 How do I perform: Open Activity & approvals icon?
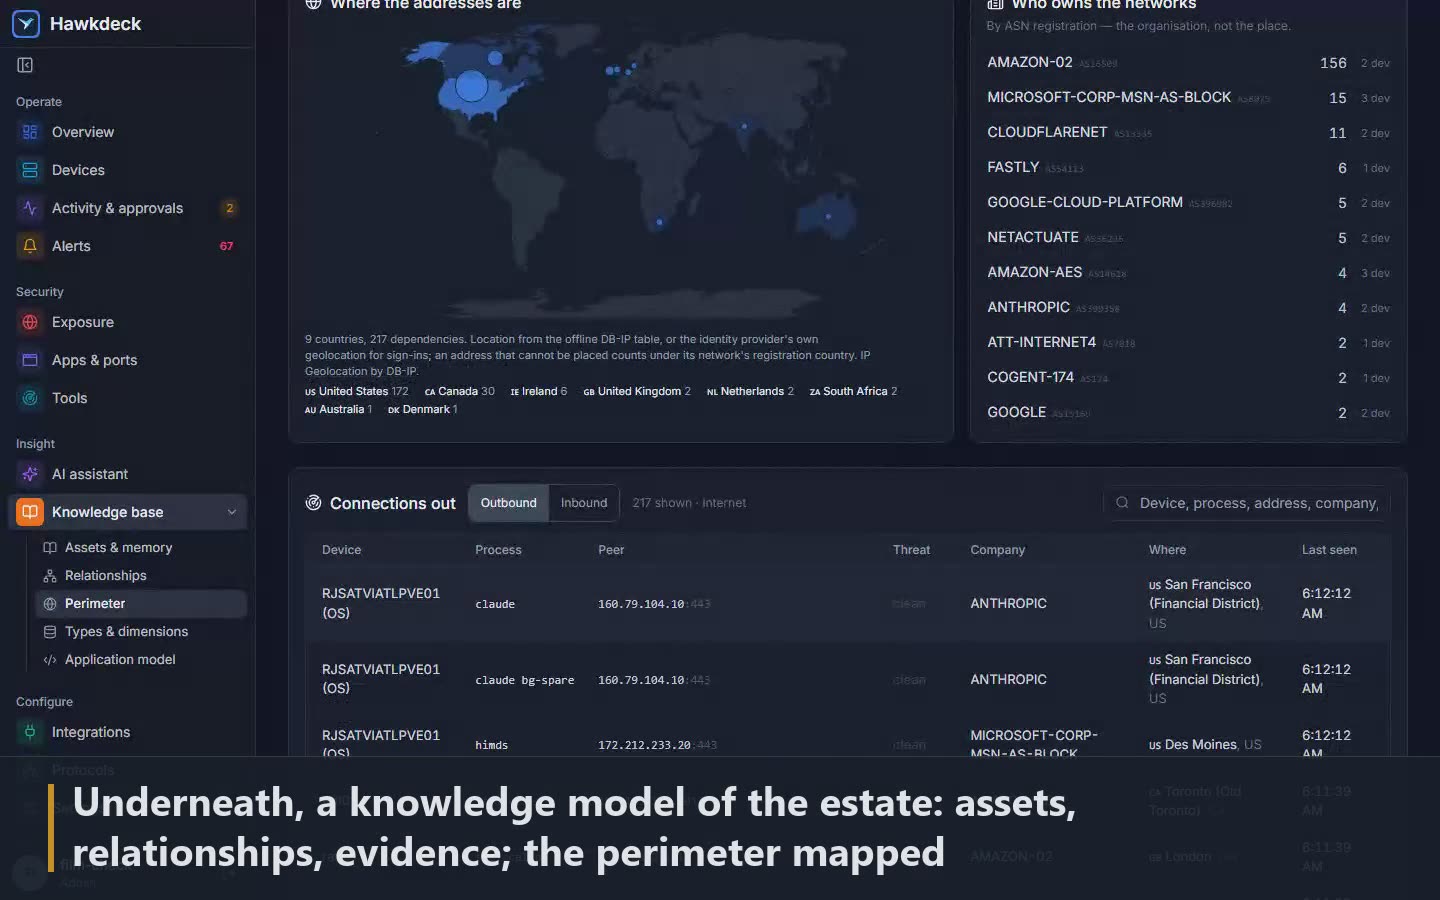point(30,208)
